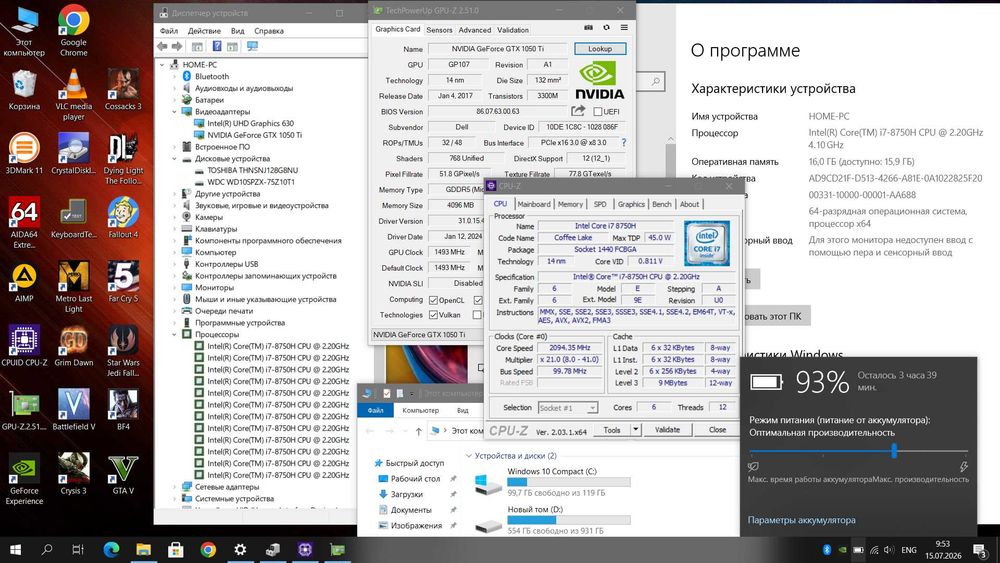Select the Battlefield V desktop icon

(73, 409)
